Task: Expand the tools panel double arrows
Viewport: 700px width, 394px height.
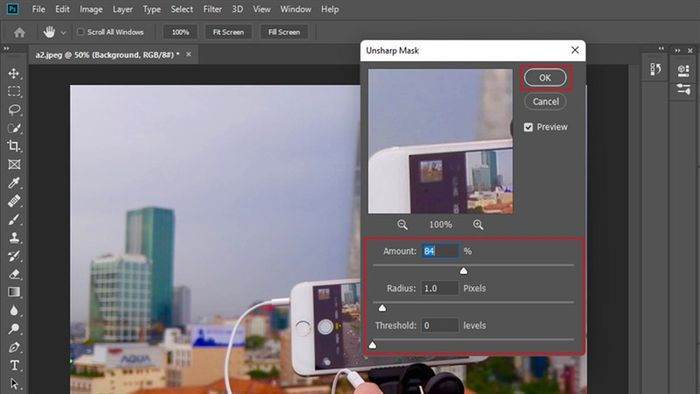Action: [6, 48]
